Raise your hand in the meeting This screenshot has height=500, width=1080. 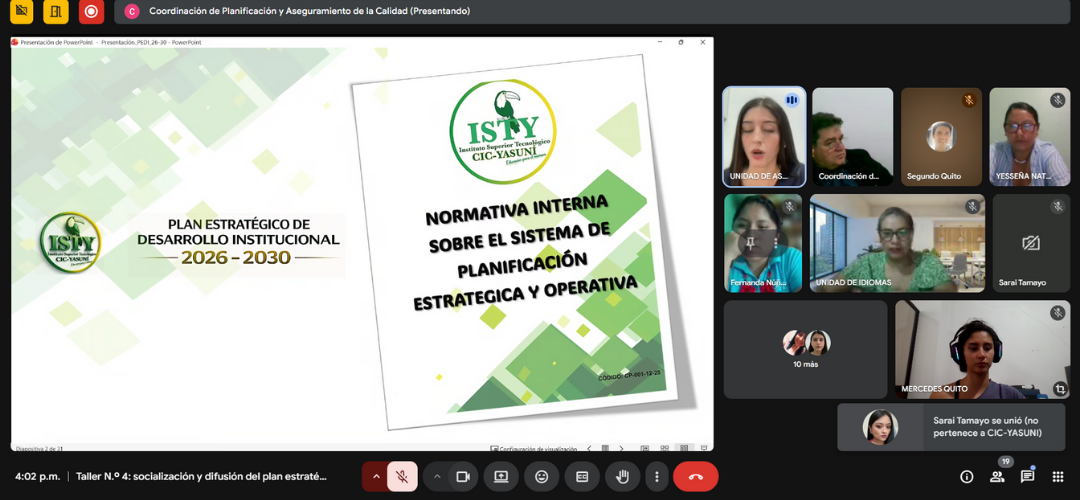click(622, 477)
